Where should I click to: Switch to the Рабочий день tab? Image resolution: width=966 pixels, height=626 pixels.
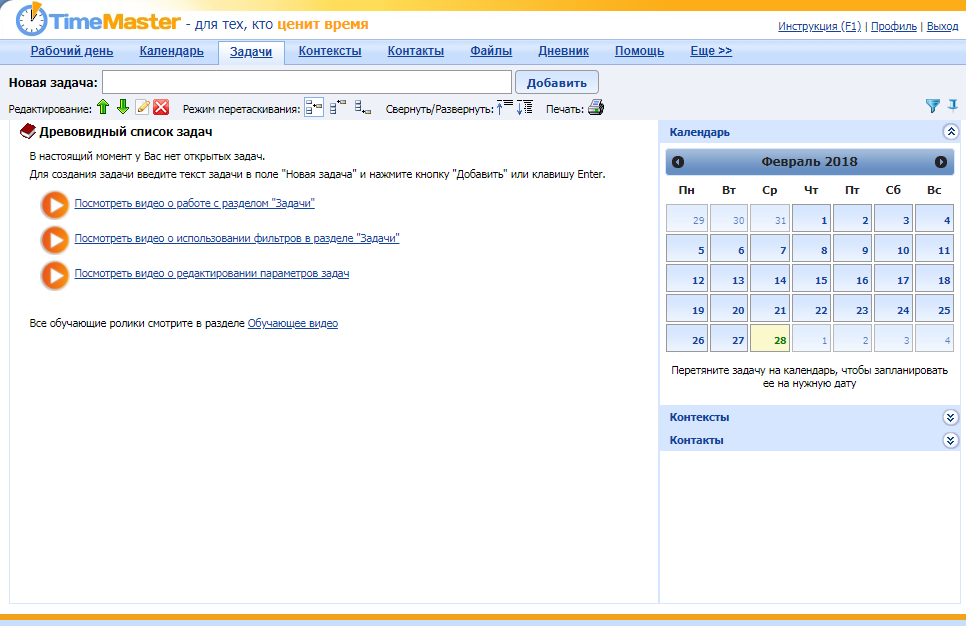[x=72, y=51]
